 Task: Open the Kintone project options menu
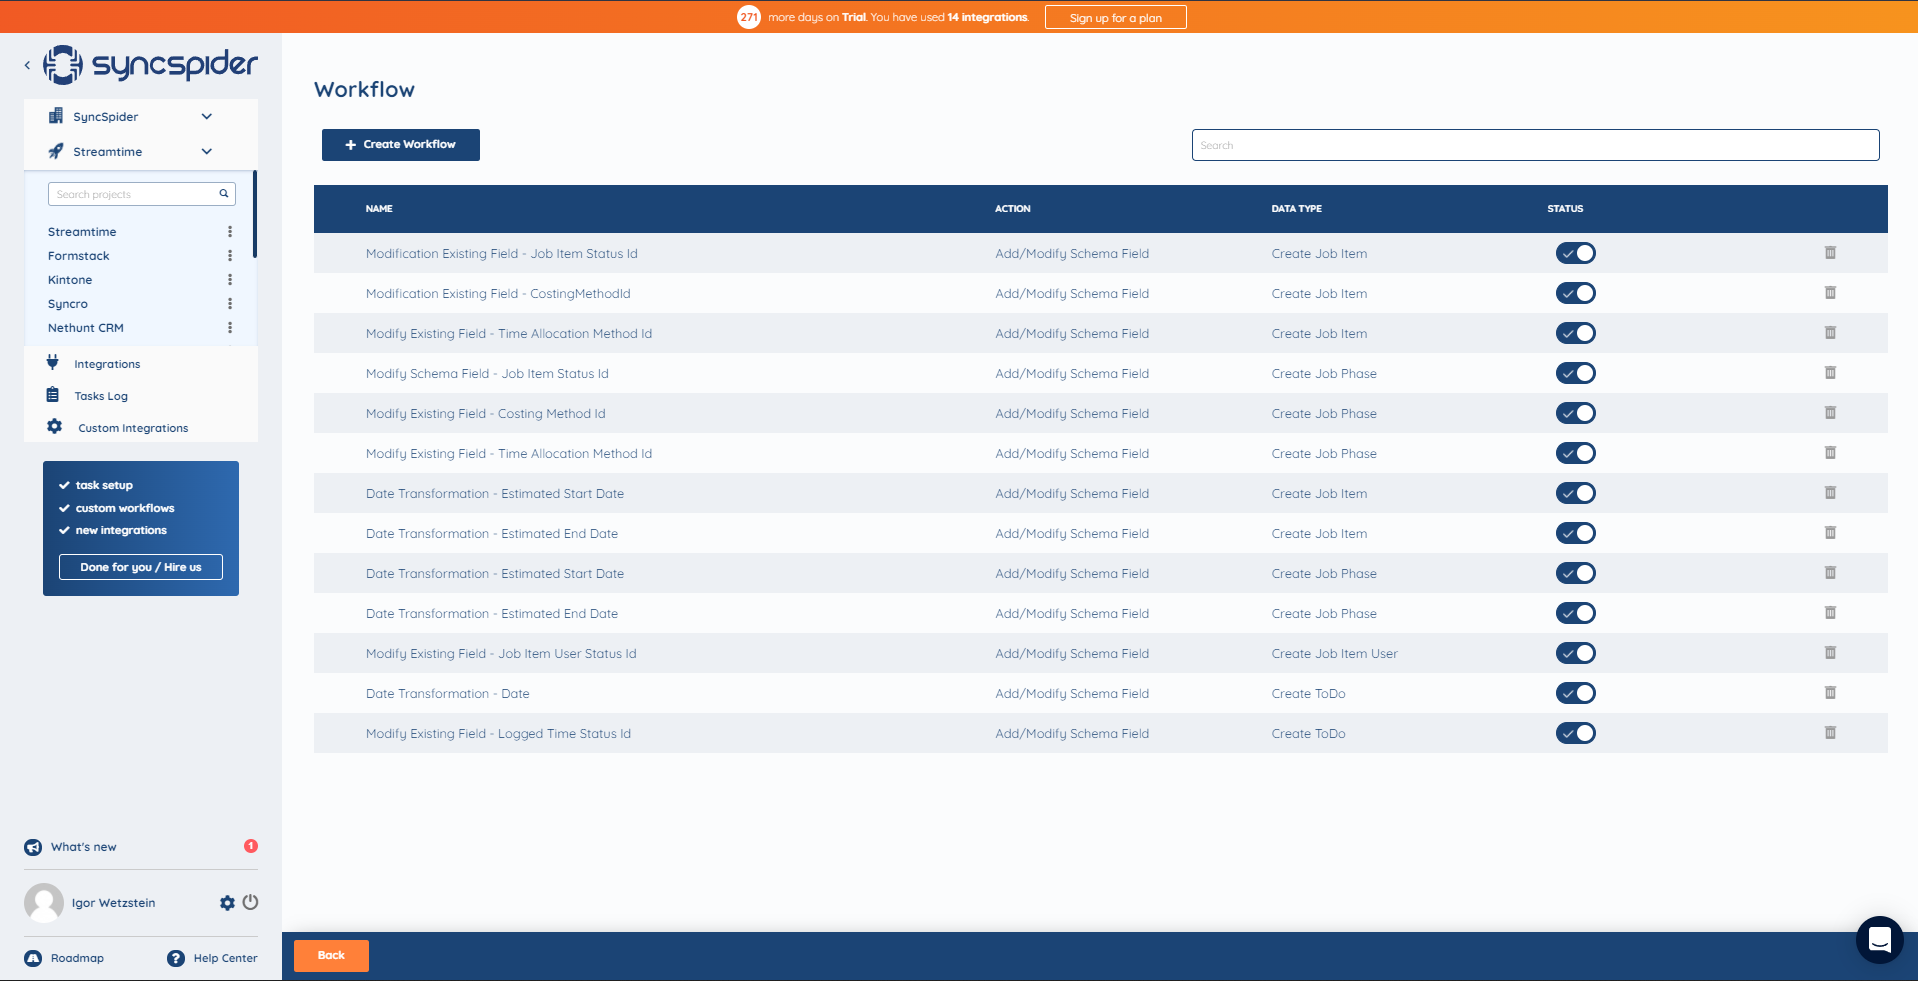point(230,280)
